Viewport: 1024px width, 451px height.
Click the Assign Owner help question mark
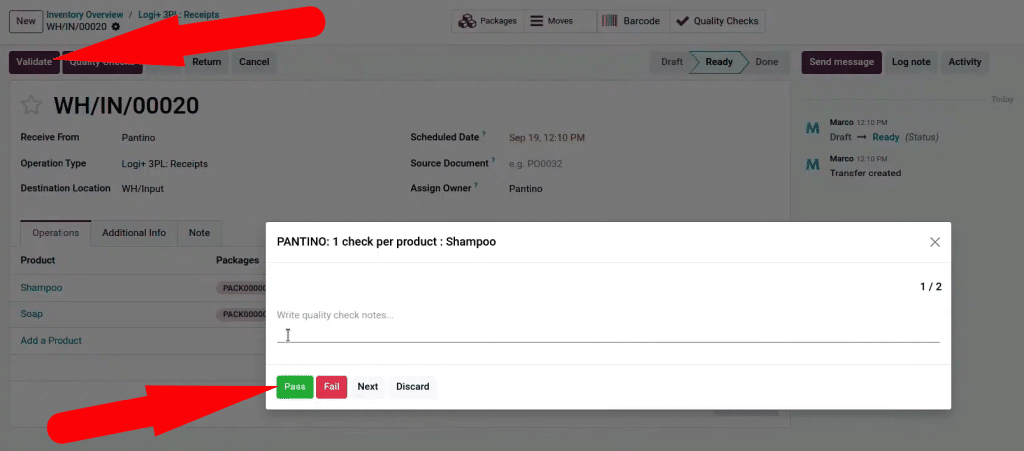tap(476, 185)
